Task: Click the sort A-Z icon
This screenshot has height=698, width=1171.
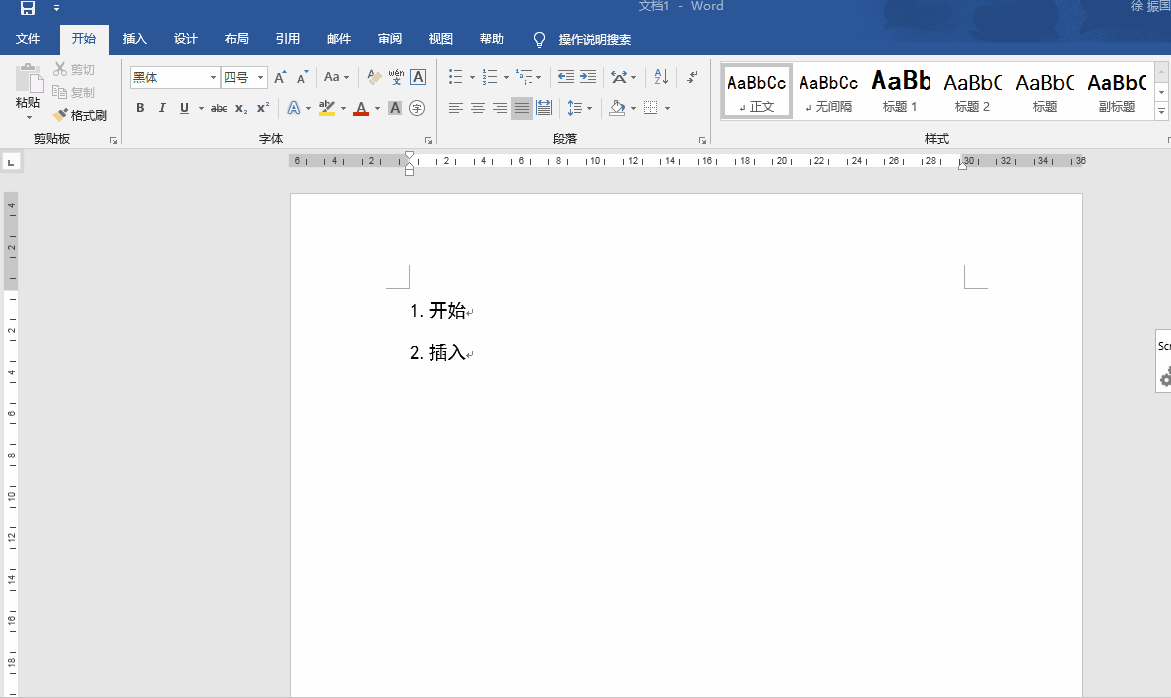Action: [661, 77]
